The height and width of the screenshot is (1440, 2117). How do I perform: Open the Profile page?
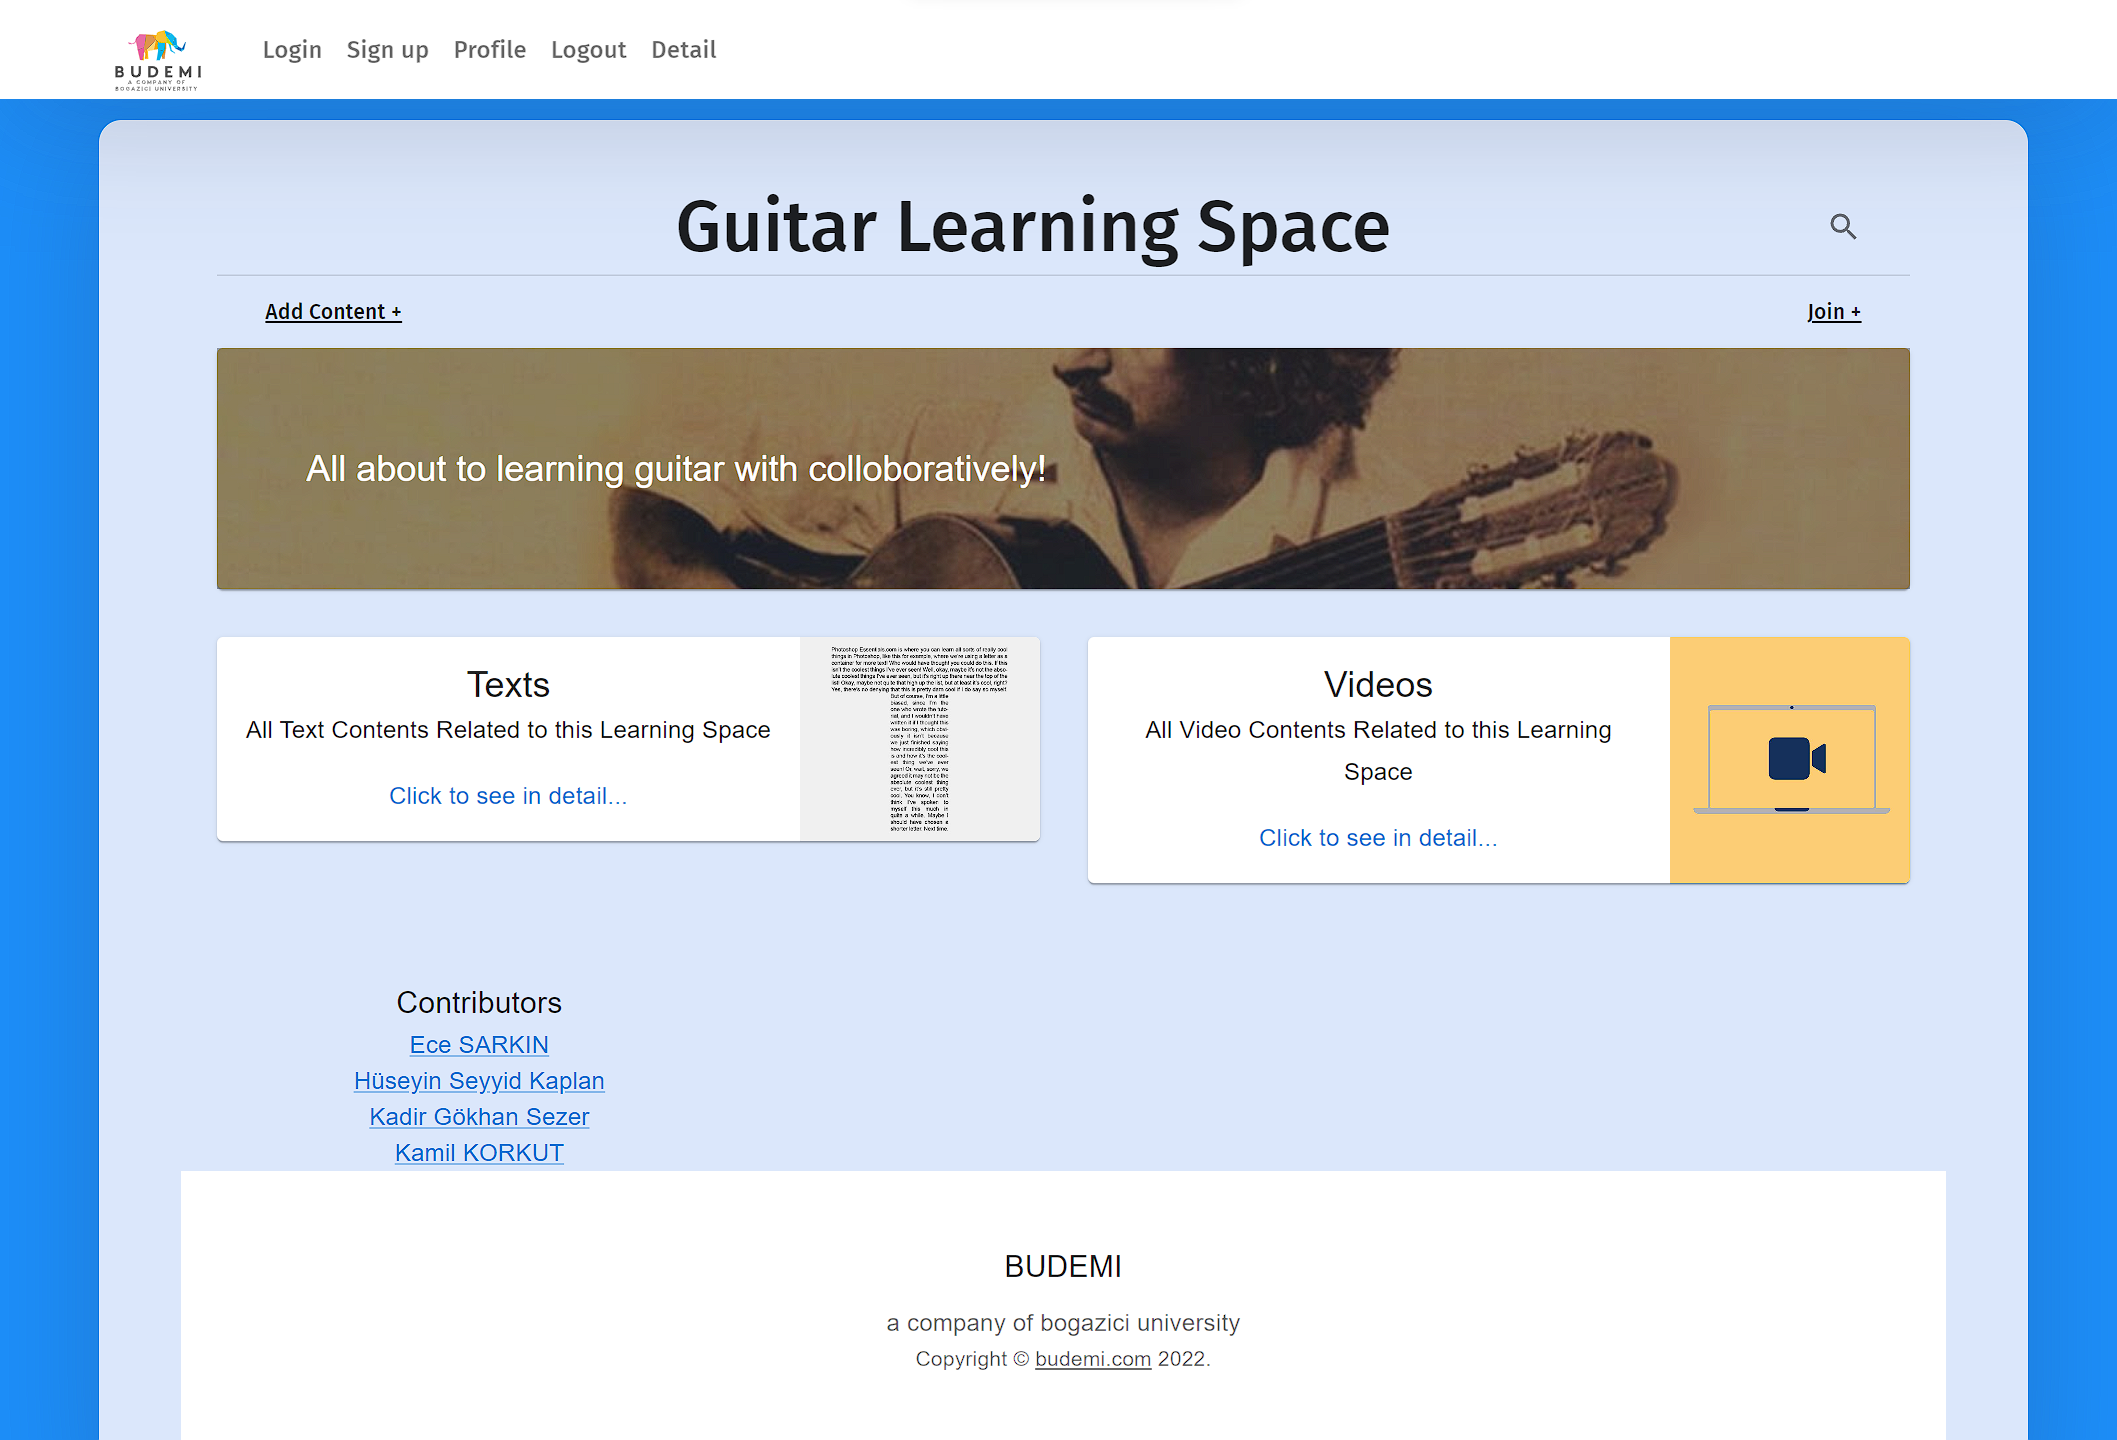489,49
